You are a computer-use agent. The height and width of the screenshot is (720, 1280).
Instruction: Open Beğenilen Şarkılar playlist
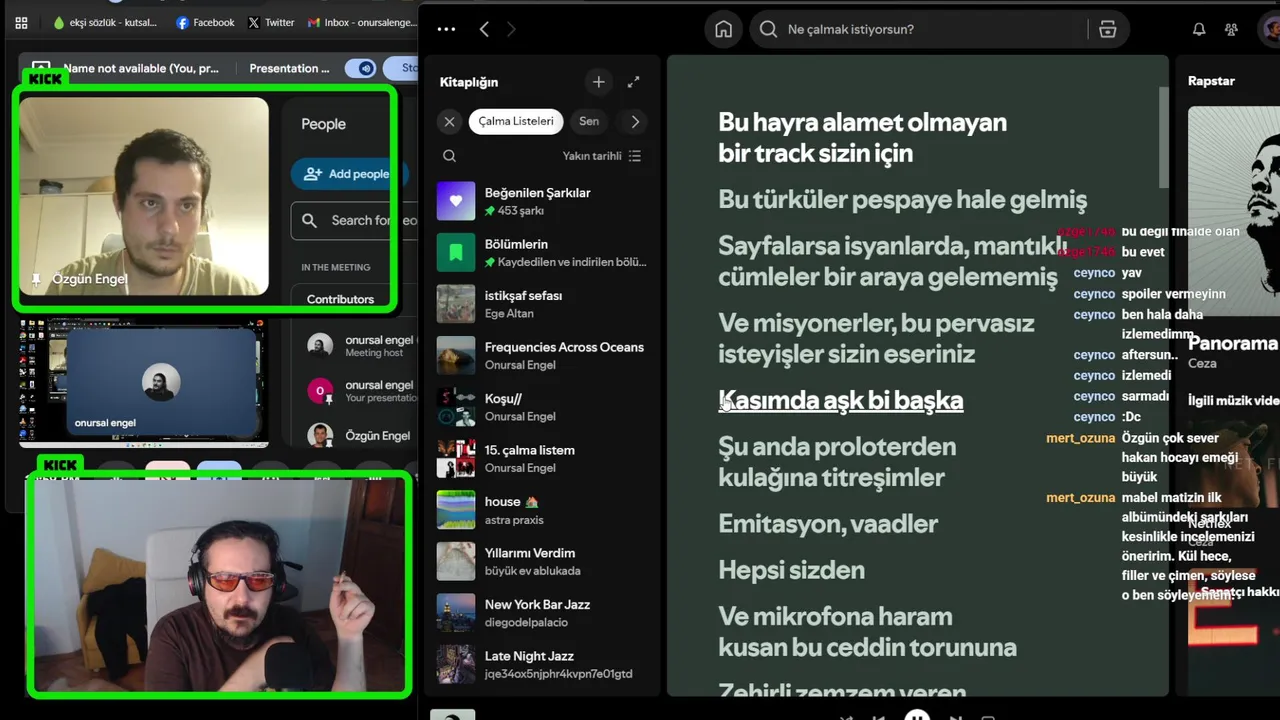543,201
